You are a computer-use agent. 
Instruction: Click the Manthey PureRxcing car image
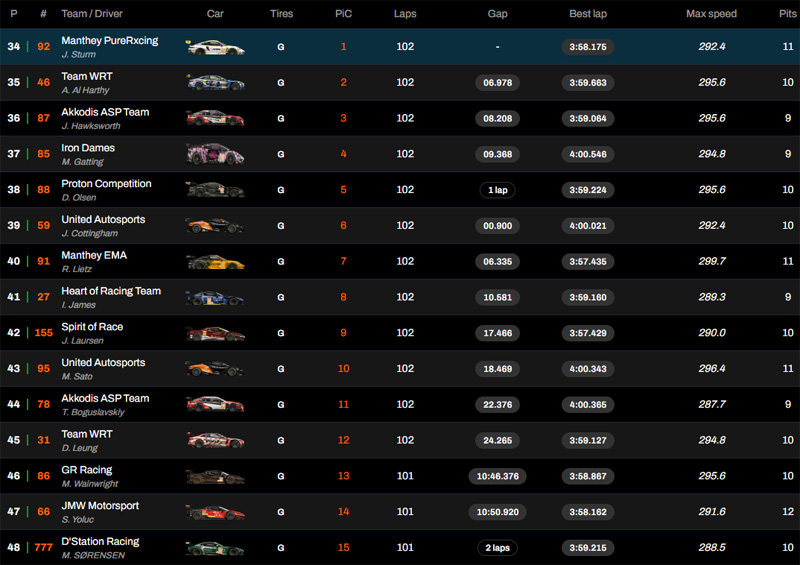(x=215, y=47)
